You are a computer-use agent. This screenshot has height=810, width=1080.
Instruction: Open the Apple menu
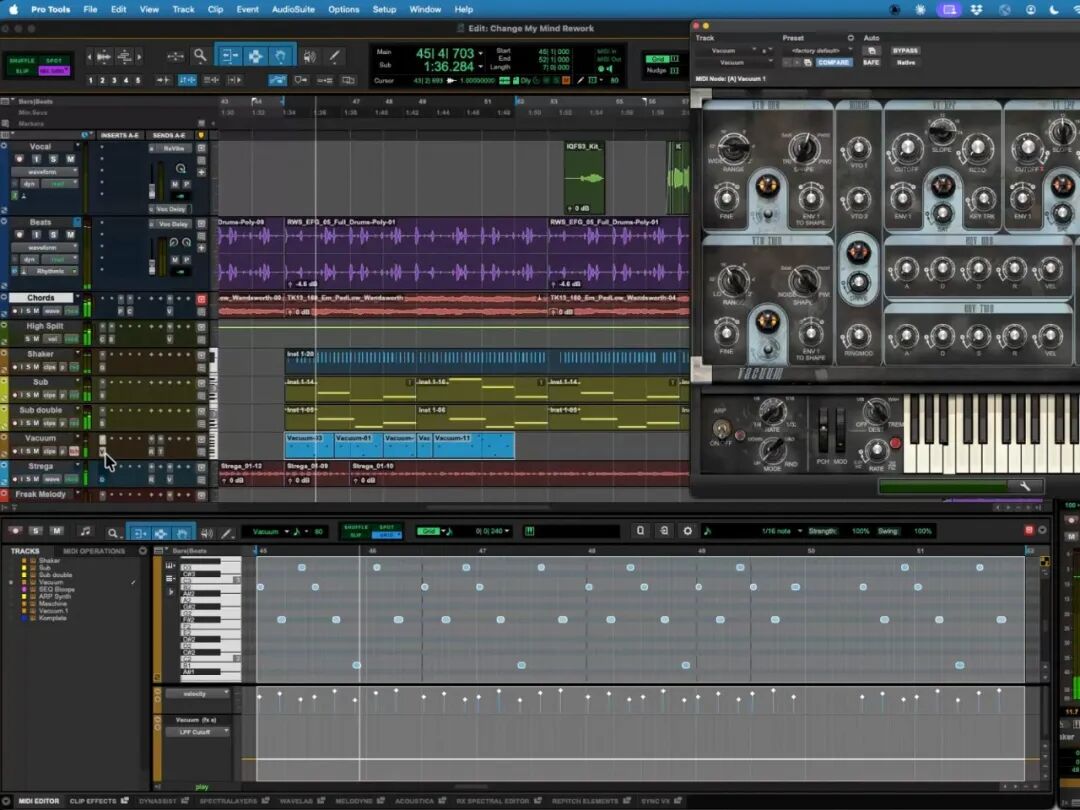point(14,10)
